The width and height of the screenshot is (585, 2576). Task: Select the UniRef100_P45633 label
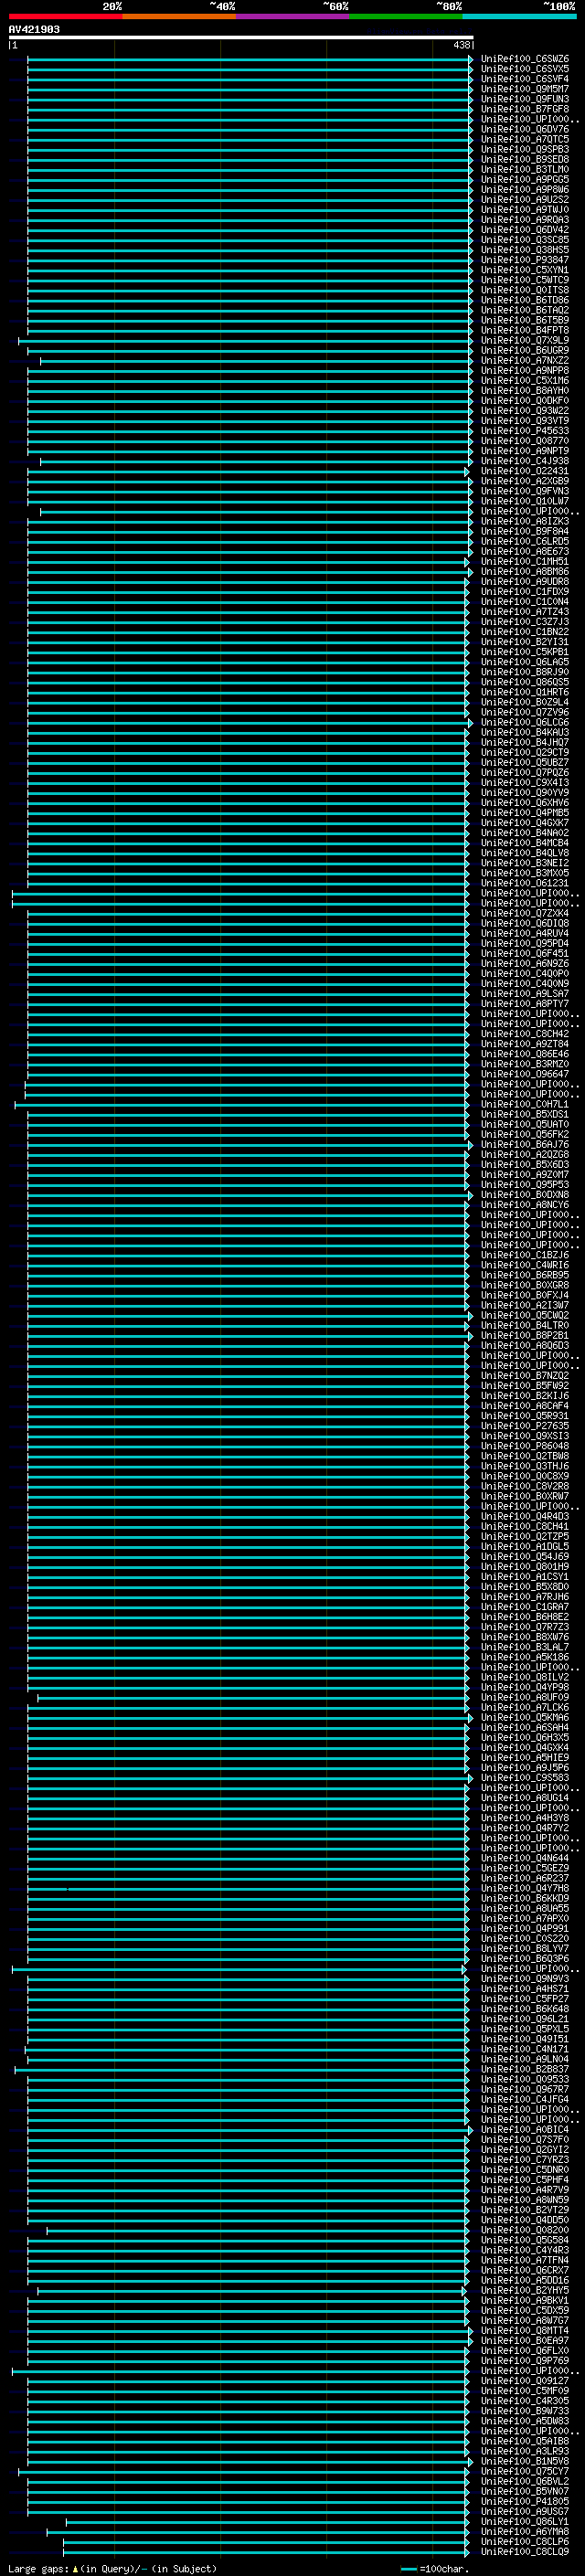[525, 431]
